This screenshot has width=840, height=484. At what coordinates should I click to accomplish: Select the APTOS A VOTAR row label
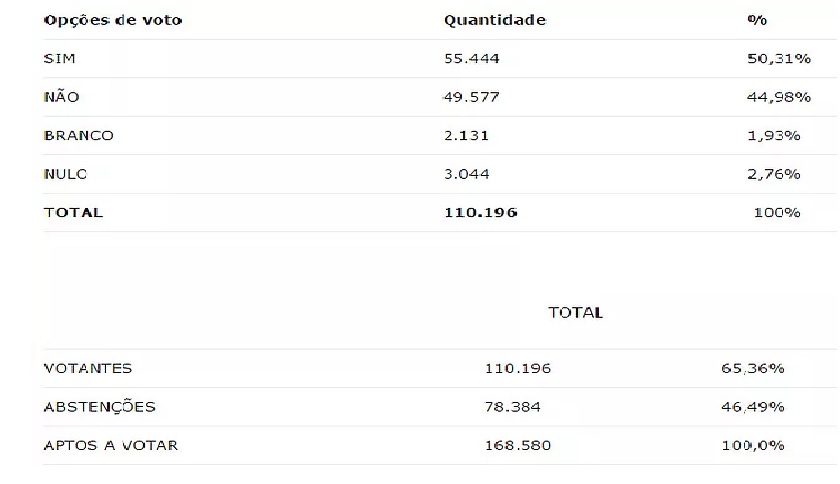(111, 445)
